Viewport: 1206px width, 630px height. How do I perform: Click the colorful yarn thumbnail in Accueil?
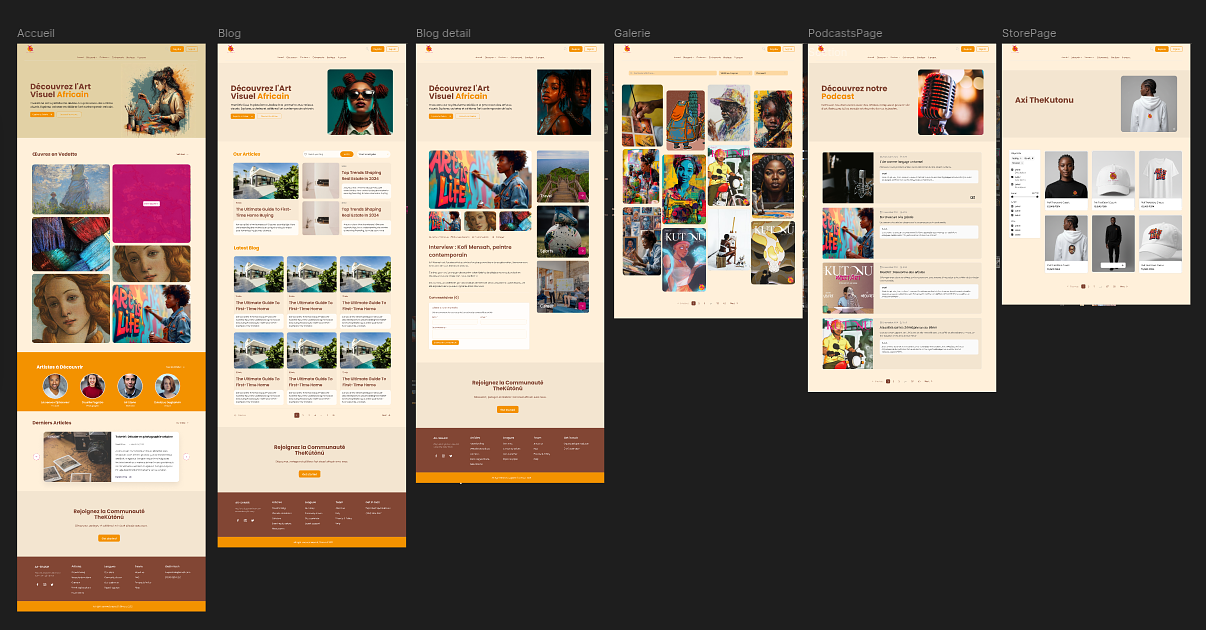coord(71,245)
